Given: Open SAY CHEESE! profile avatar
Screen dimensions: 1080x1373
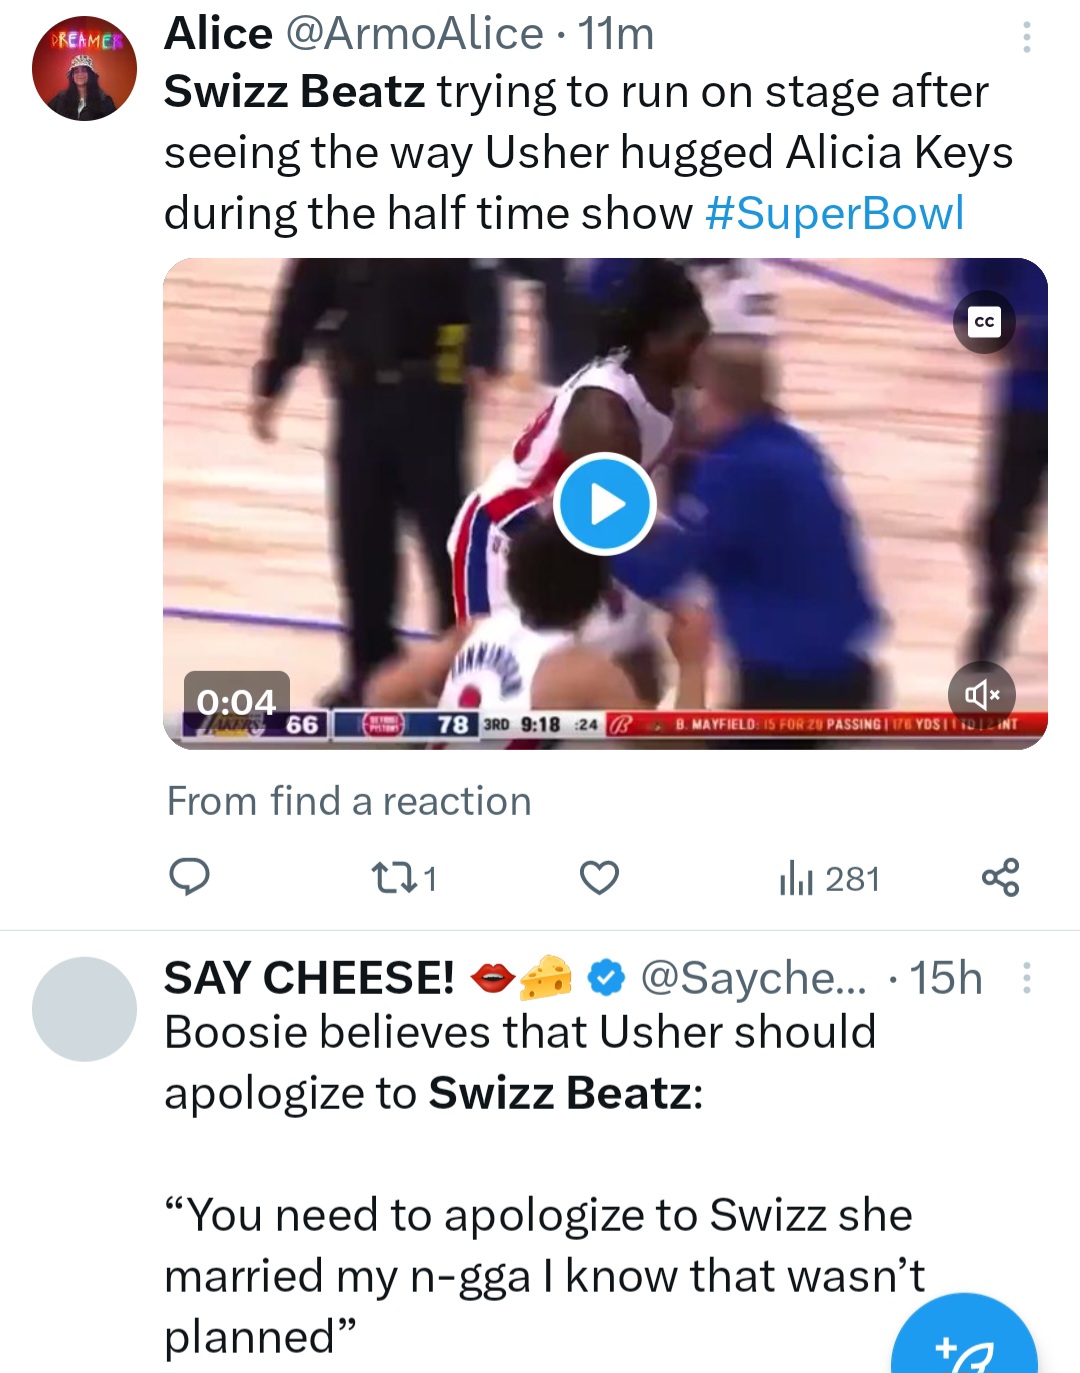Looking at the screenshot, I should (84, 1009).
